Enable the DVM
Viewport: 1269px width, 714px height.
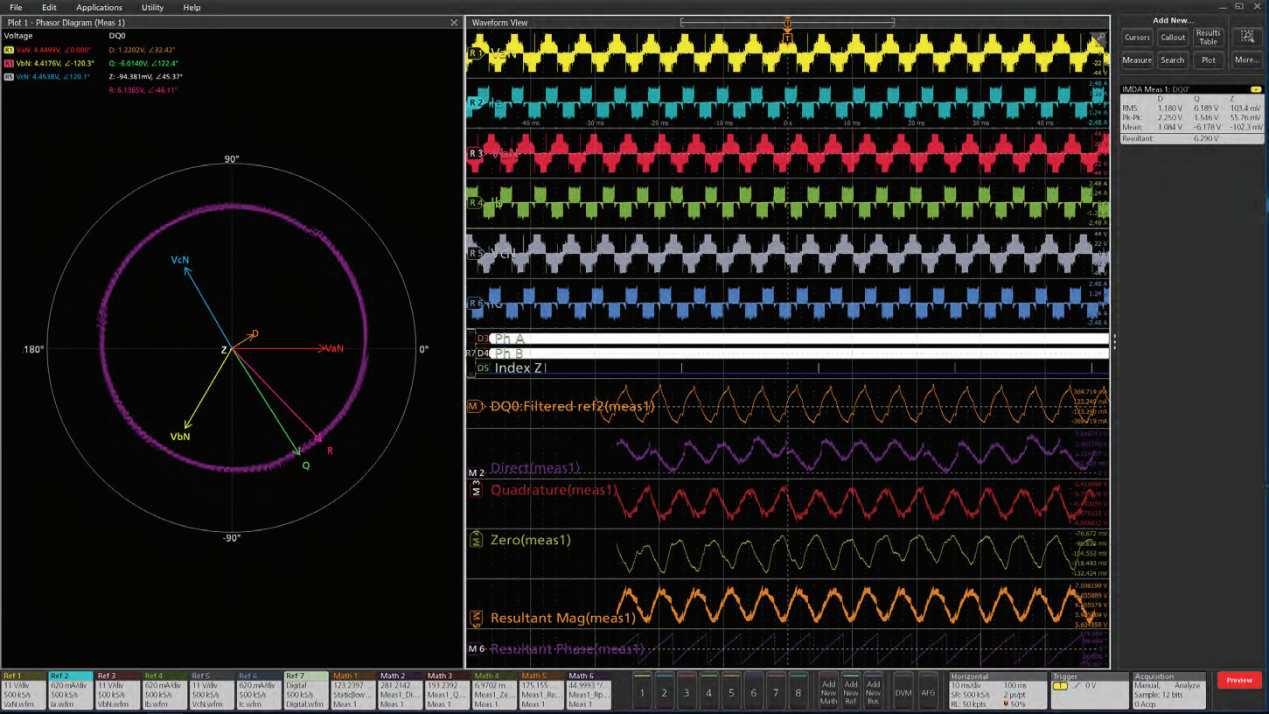(903, 690)
